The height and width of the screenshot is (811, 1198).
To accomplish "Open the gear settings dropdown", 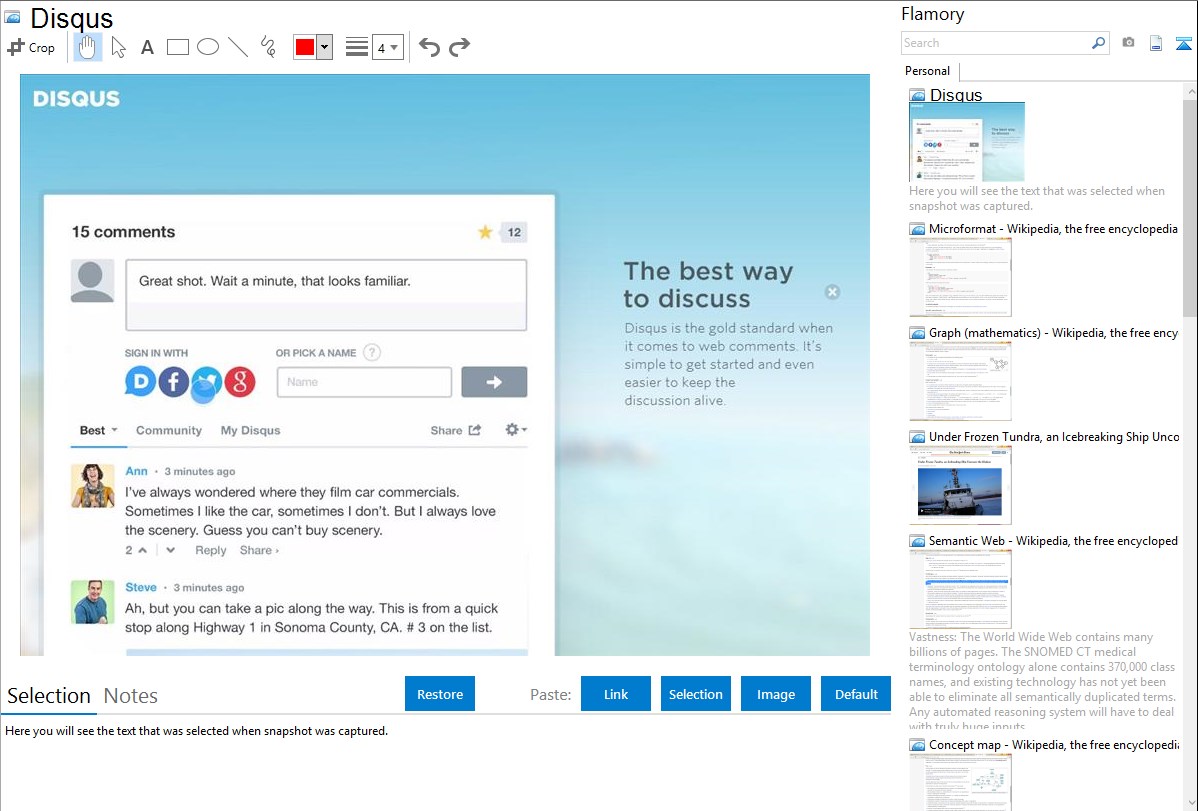I will pyautogui.click(x=516, y=430).
